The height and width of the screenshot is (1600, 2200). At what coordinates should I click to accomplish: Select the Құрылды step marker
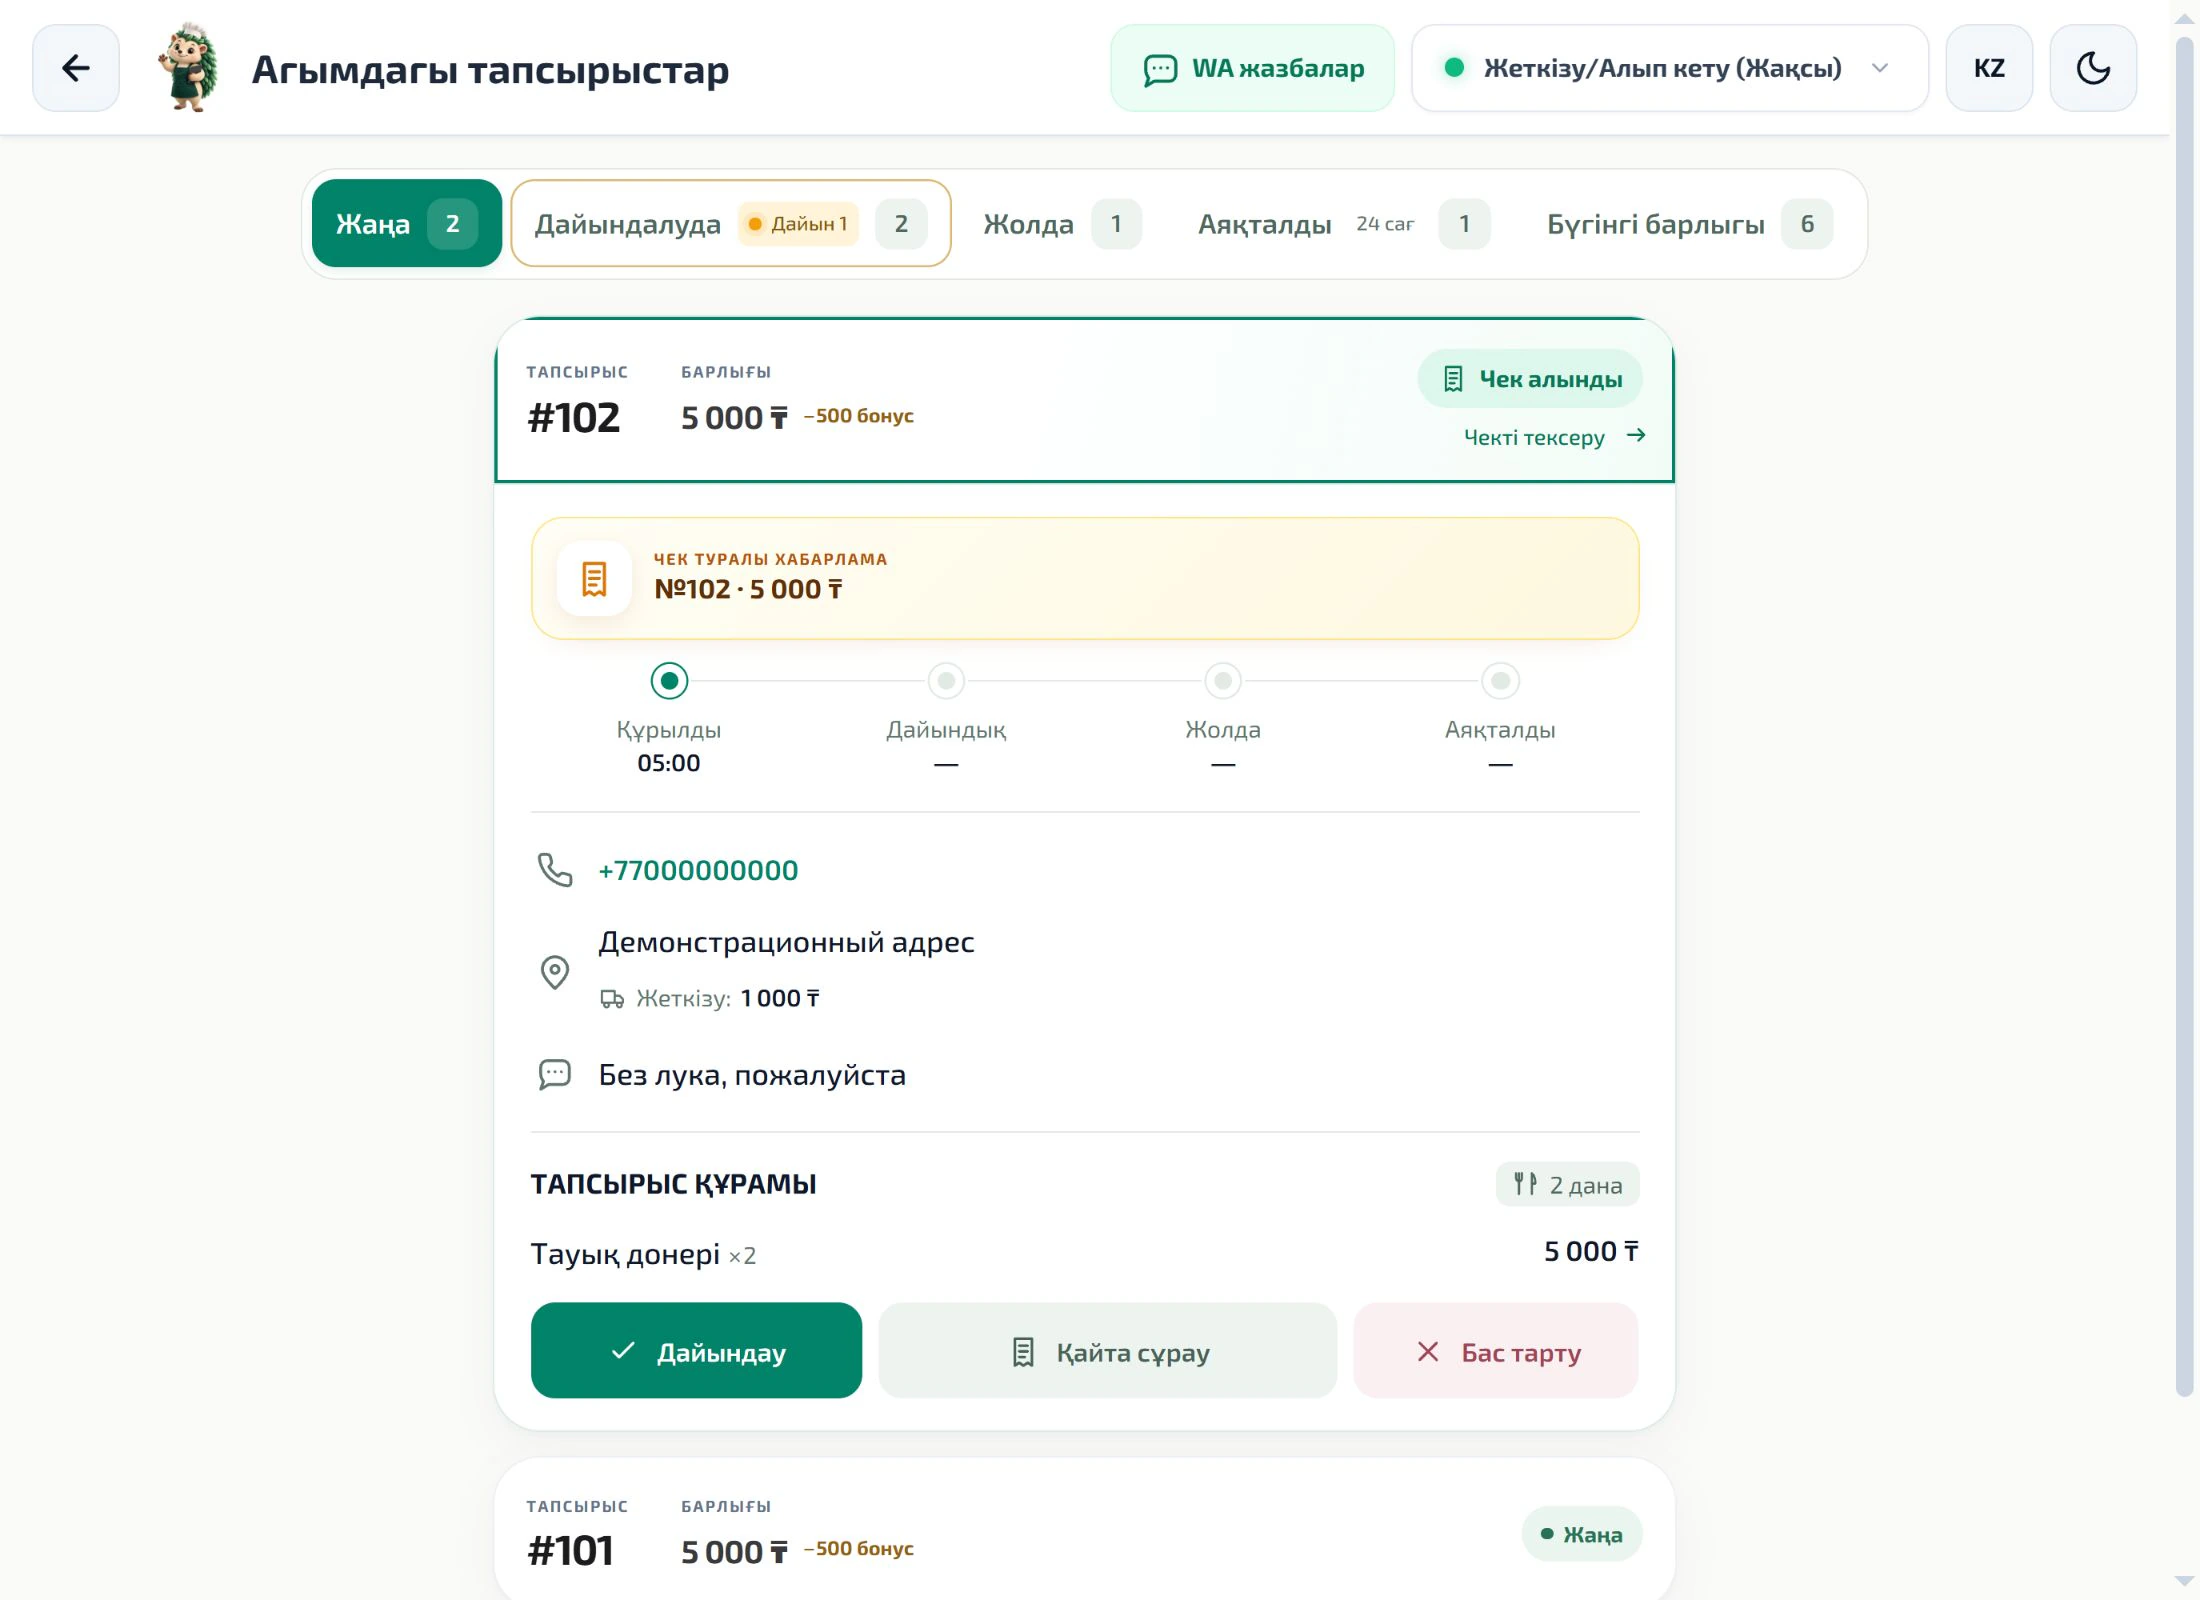pyautogui.click(x=669, y=681)
